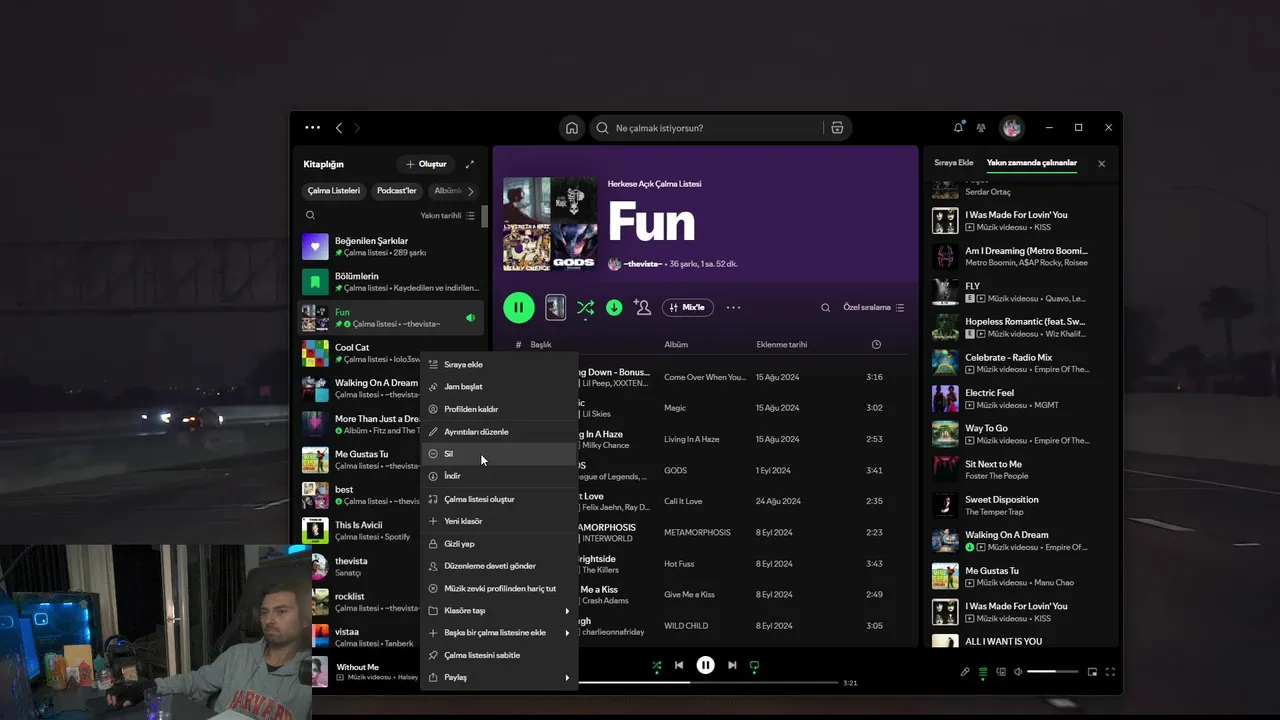Open the mini player icon
Image resolution: width=1280 pixels, height=720 pixels.
[1092, 672]
